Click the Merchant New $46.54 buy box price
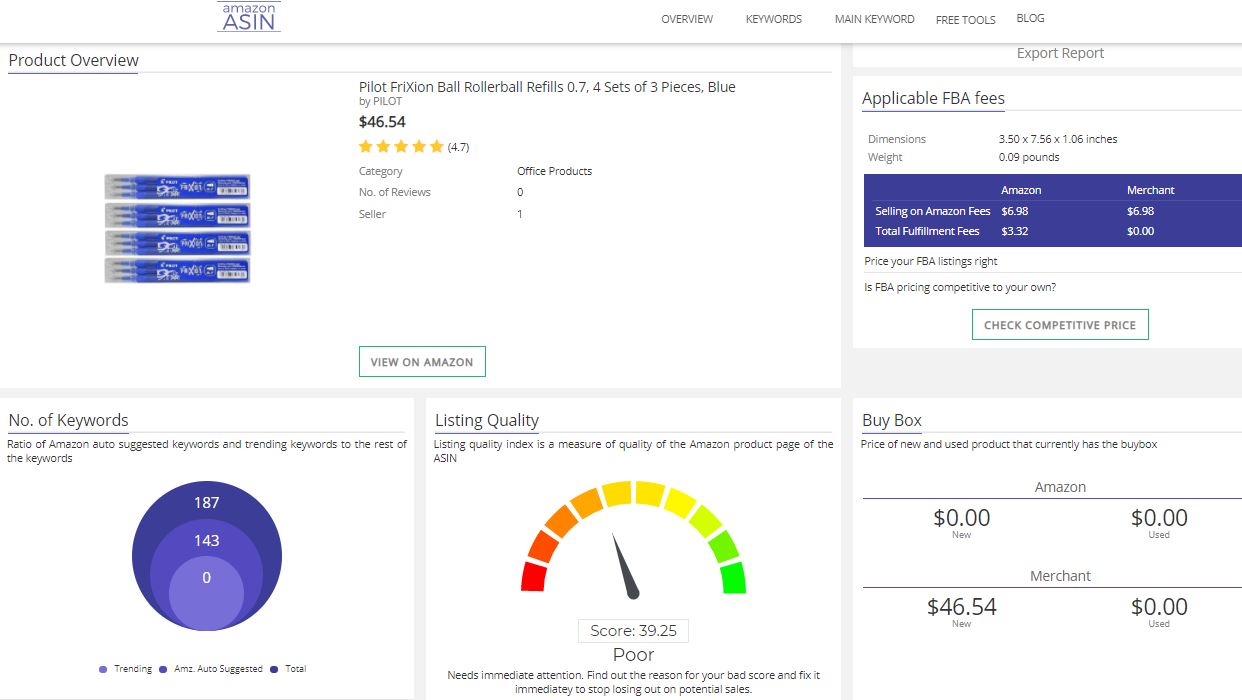 pos(961,607)
